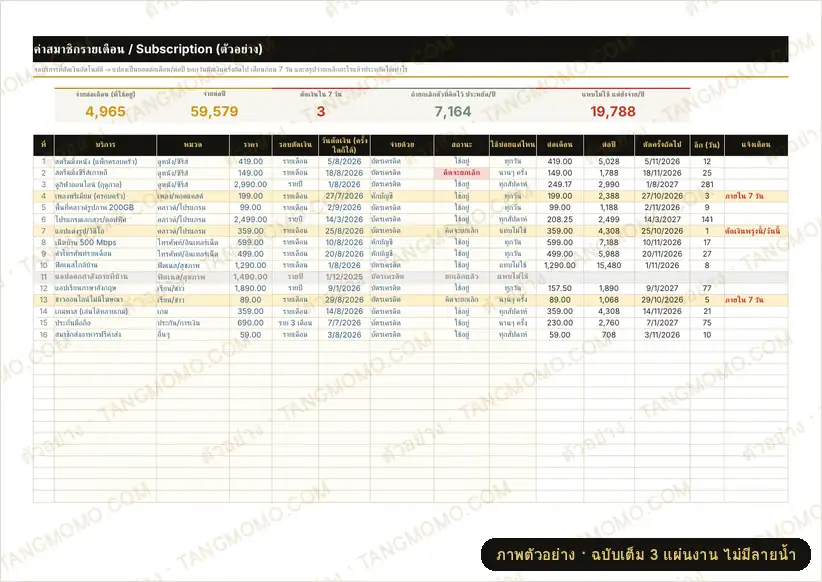Screen dimensions: 822x582
Task: Click the 'อีก (วัน)' column header
Action: pos(707,145)
